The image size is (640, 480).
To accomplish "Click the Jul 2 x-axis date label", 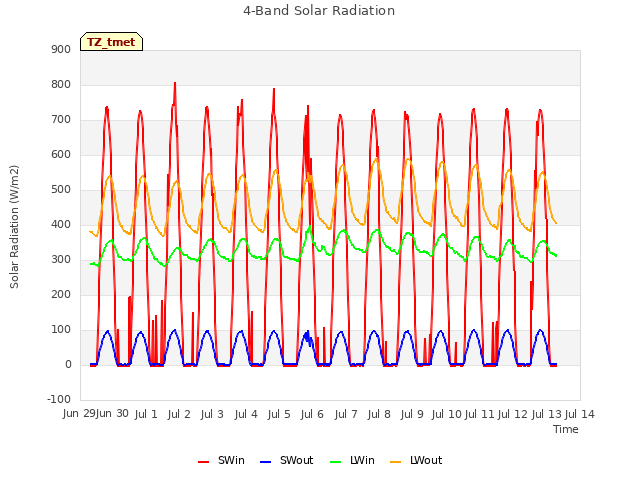I will (179, 414).
